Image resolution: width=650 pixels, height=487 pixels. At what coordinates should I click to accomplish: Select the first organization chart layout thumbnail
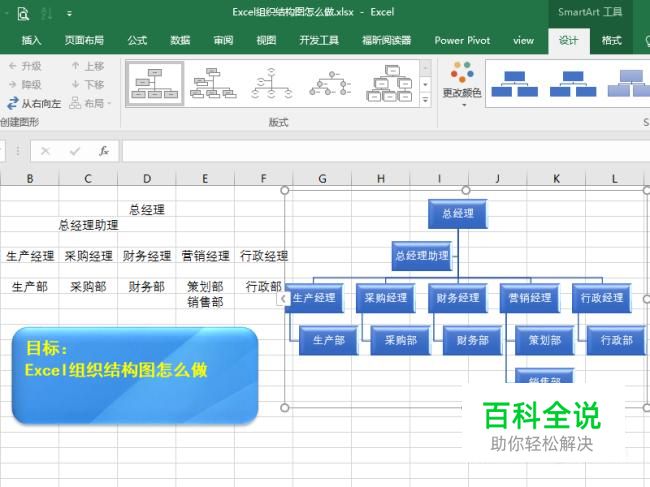(155, 84)
